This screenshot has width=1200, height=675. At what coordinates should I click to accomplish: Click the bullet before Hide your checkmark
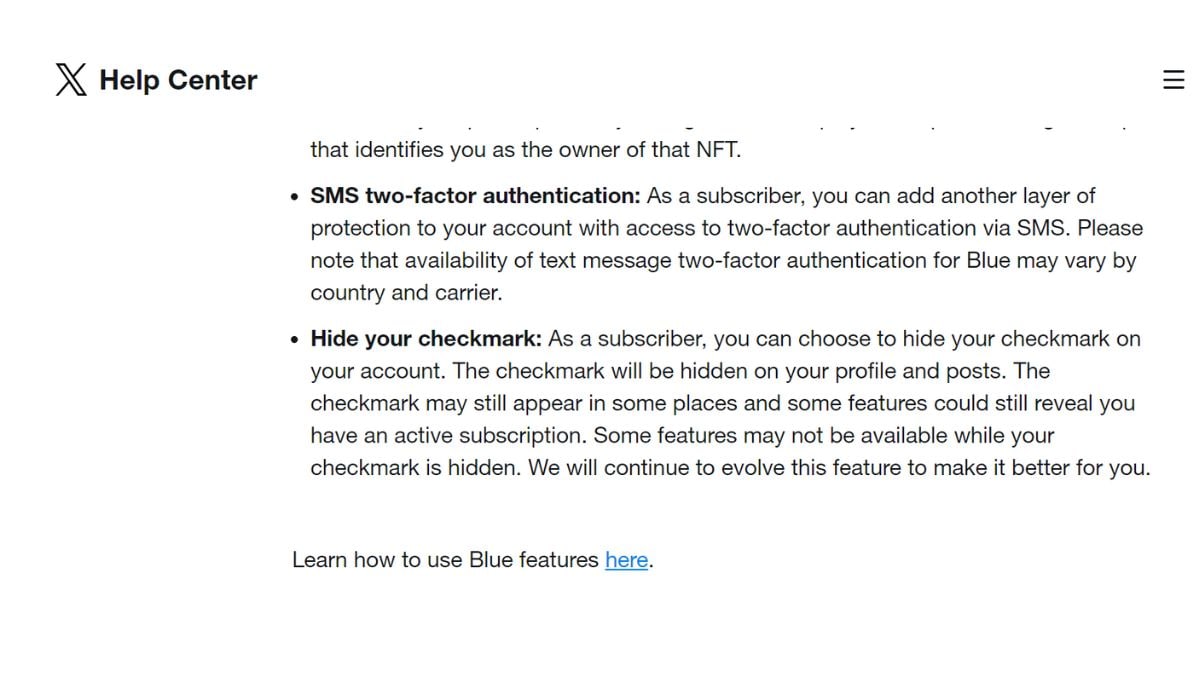[294, 341]
